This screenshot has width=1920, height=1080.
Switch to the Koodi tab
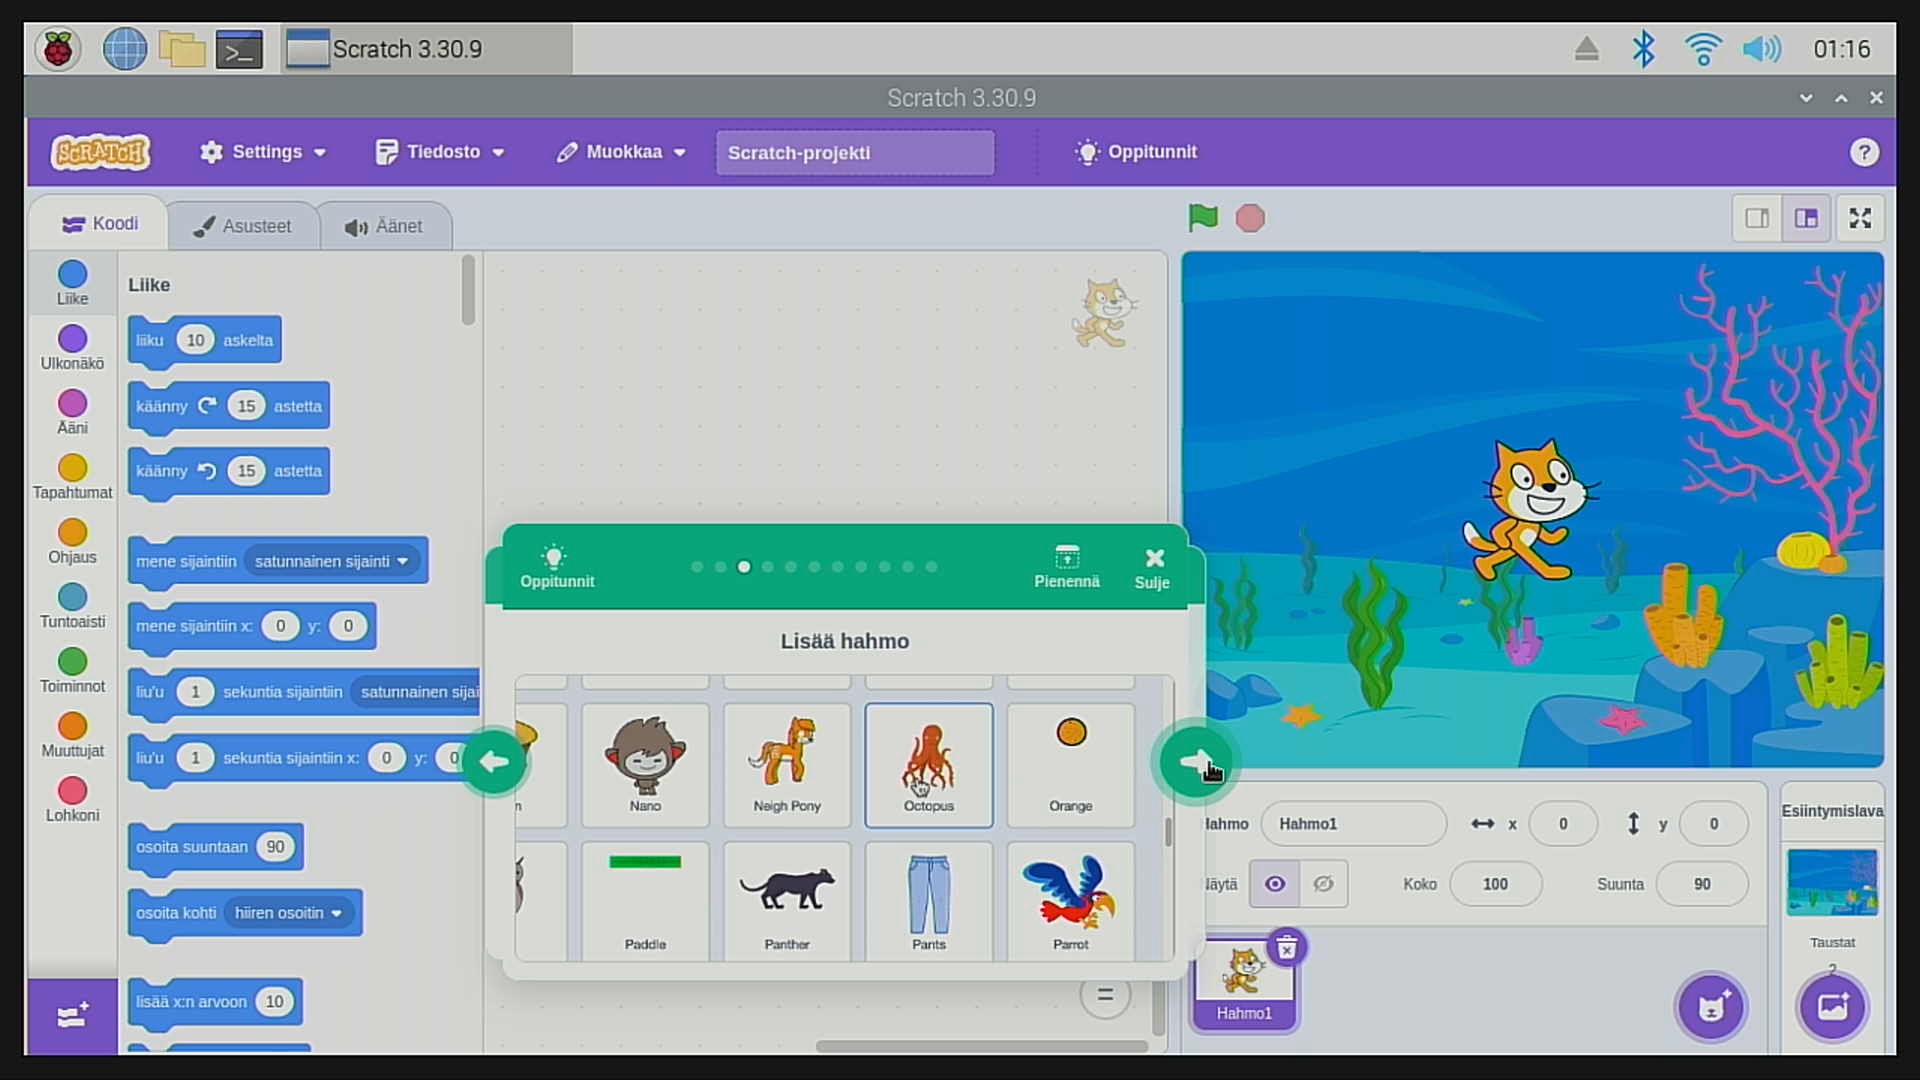pyautogui.click(x=100, y=224)
